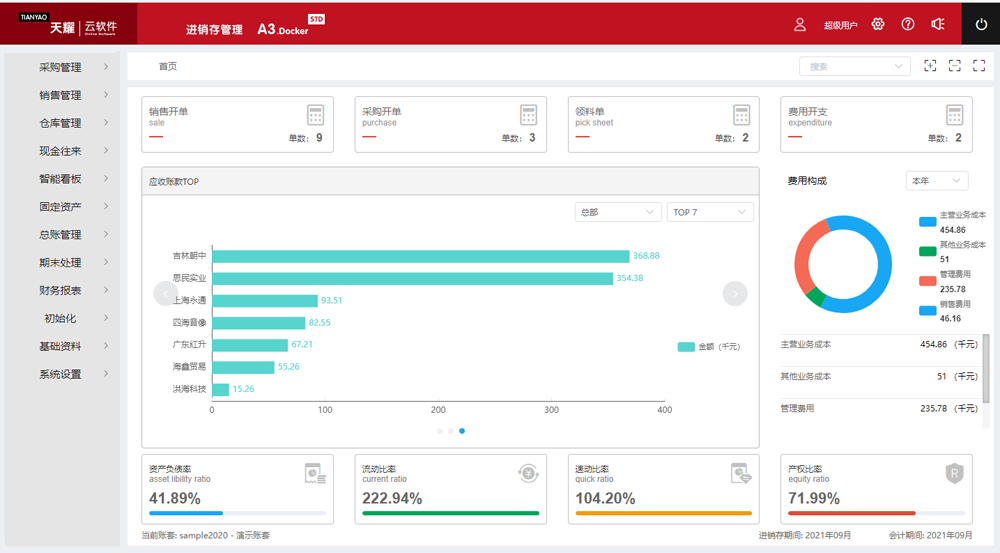
Task: Open the 总部 department dropdown
Action: 617,212
